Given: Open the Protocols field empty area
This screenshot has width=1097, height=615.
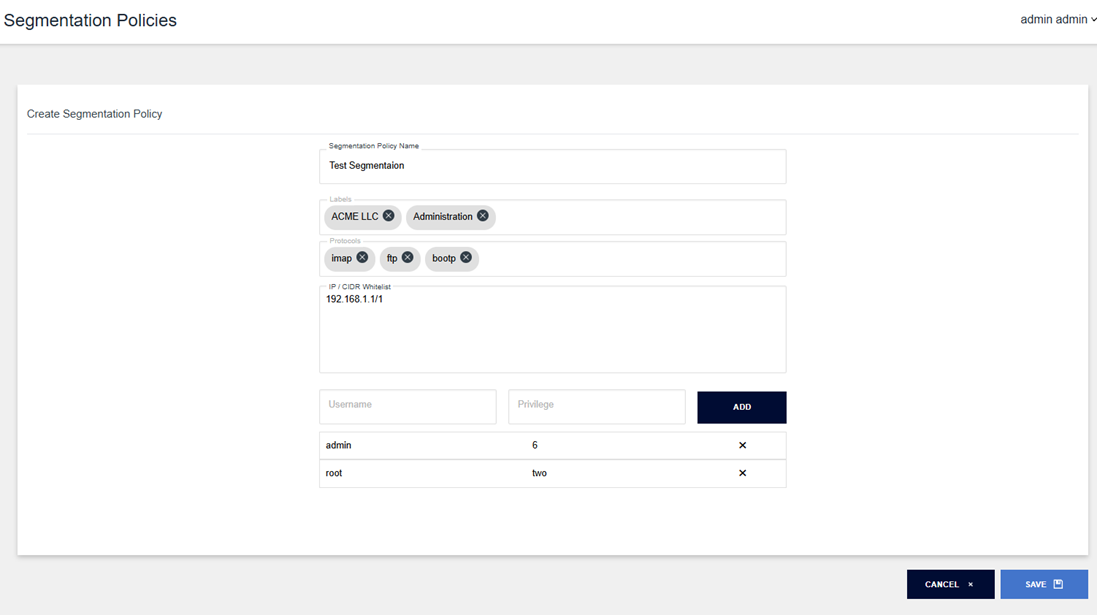Looking at the screenshot, I should (x=630, y=259).
